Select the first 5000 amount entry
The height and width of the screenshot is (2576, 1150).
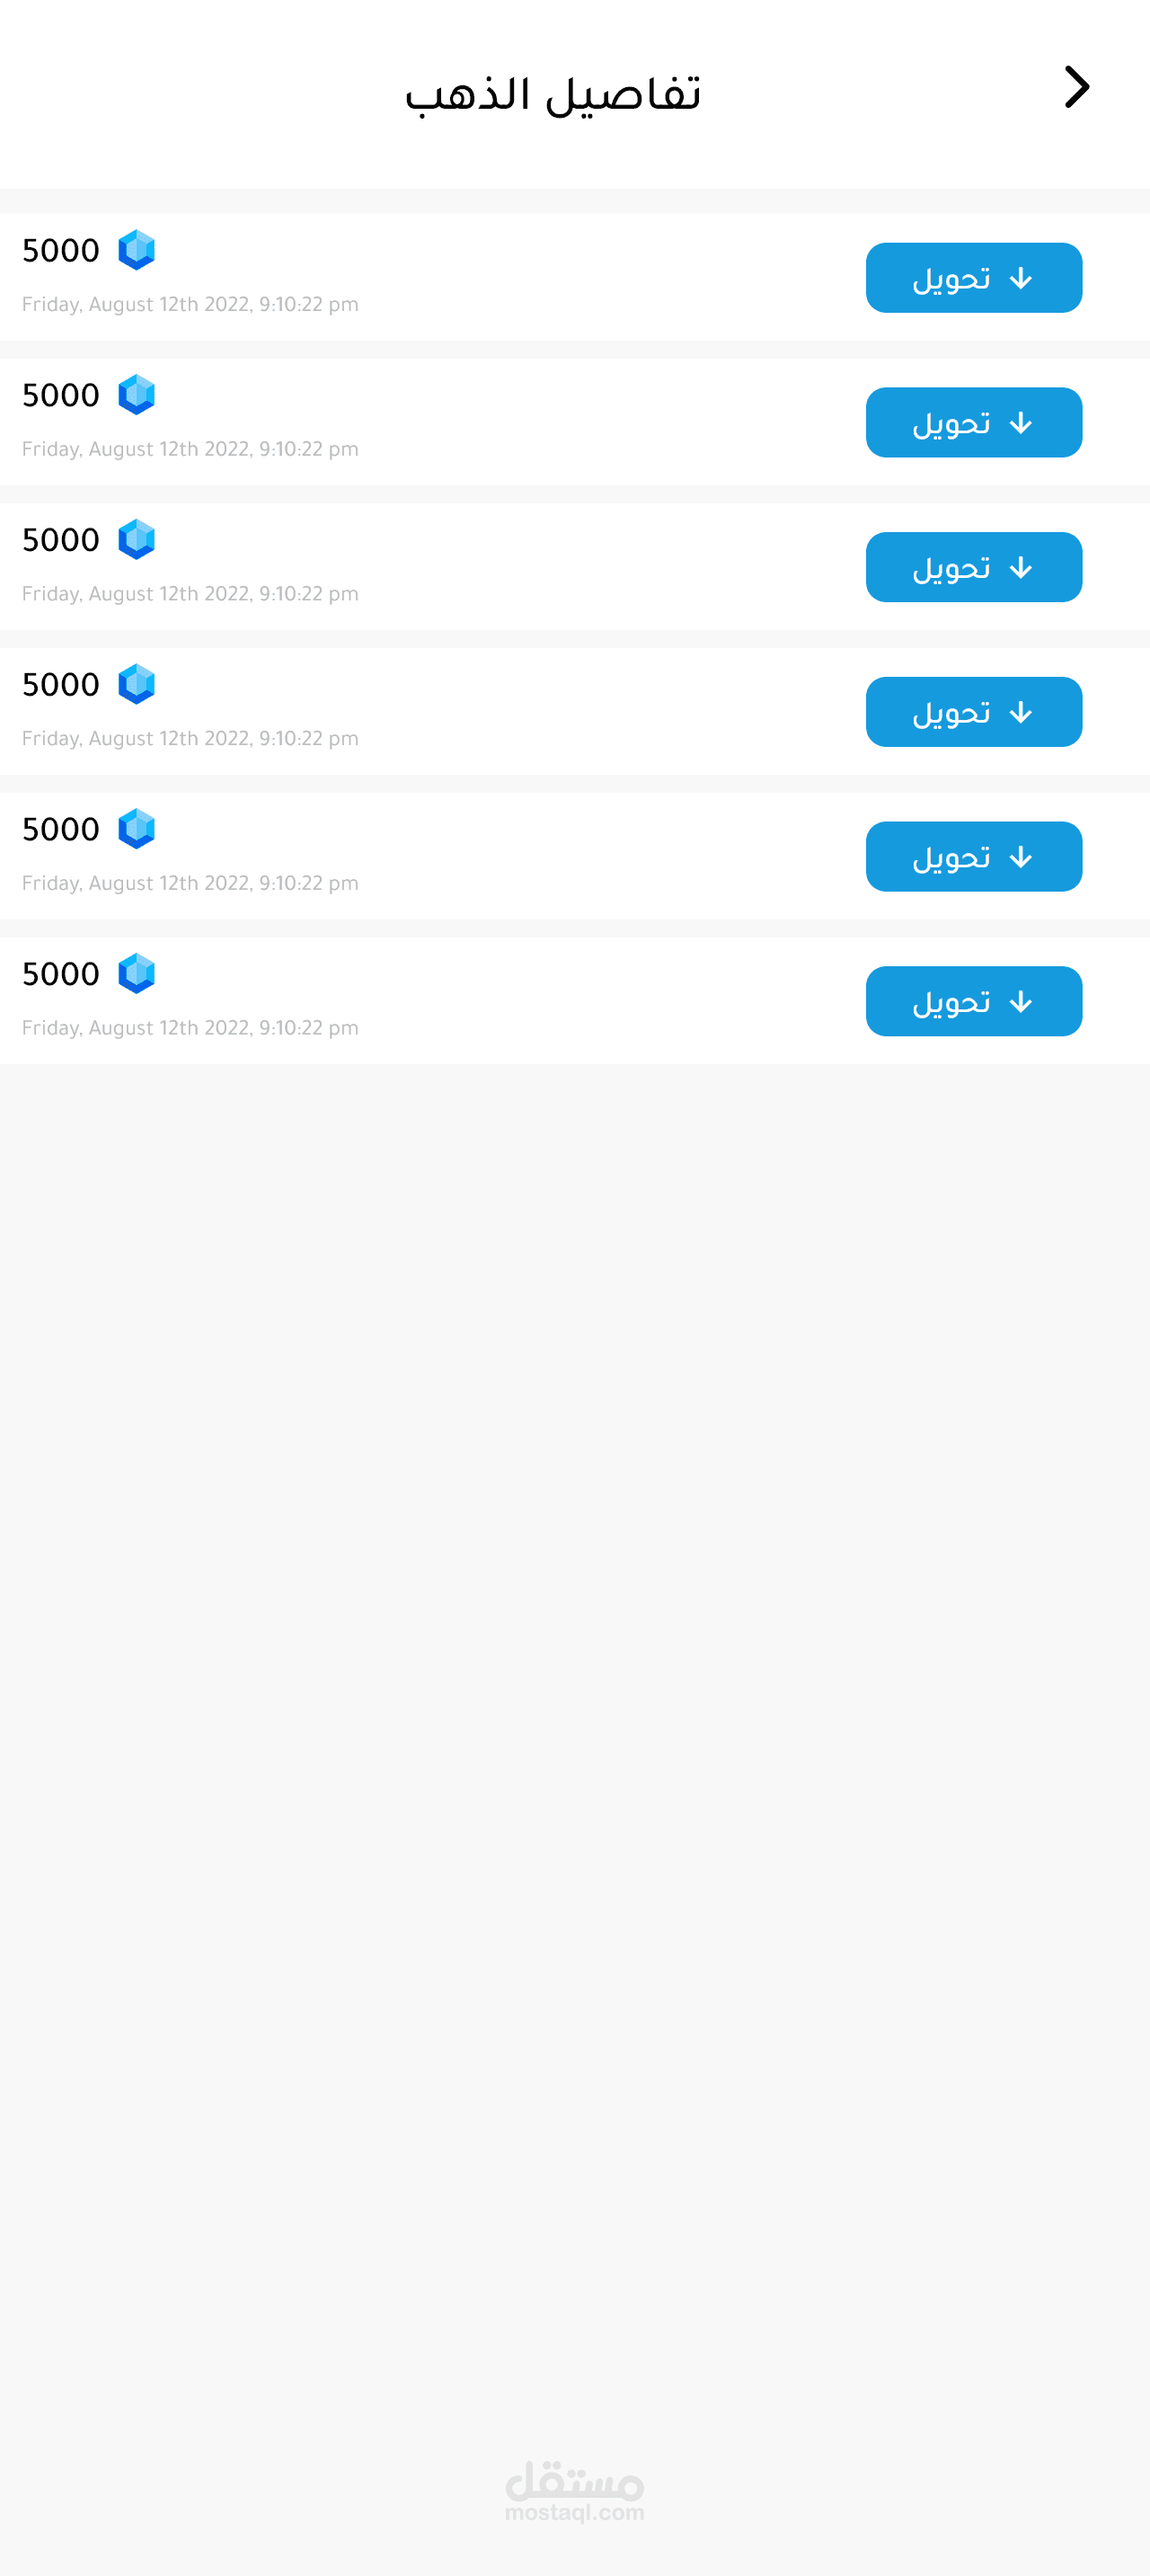click(61, 250)
